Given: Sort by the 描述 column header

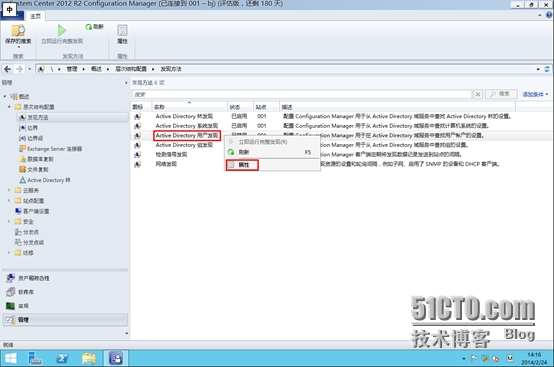Looking at the screenshot, I should [397, 107].
